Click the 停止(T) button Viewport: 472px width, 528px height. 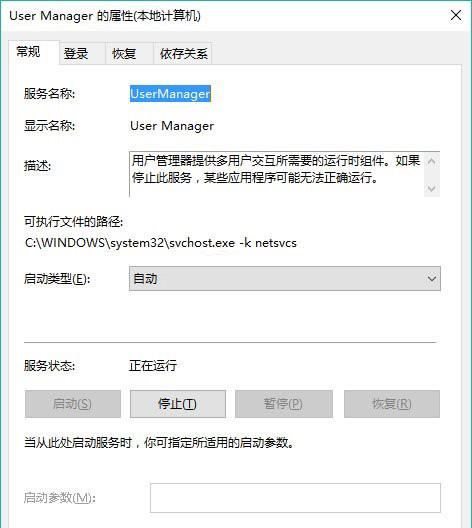point(178,404)
